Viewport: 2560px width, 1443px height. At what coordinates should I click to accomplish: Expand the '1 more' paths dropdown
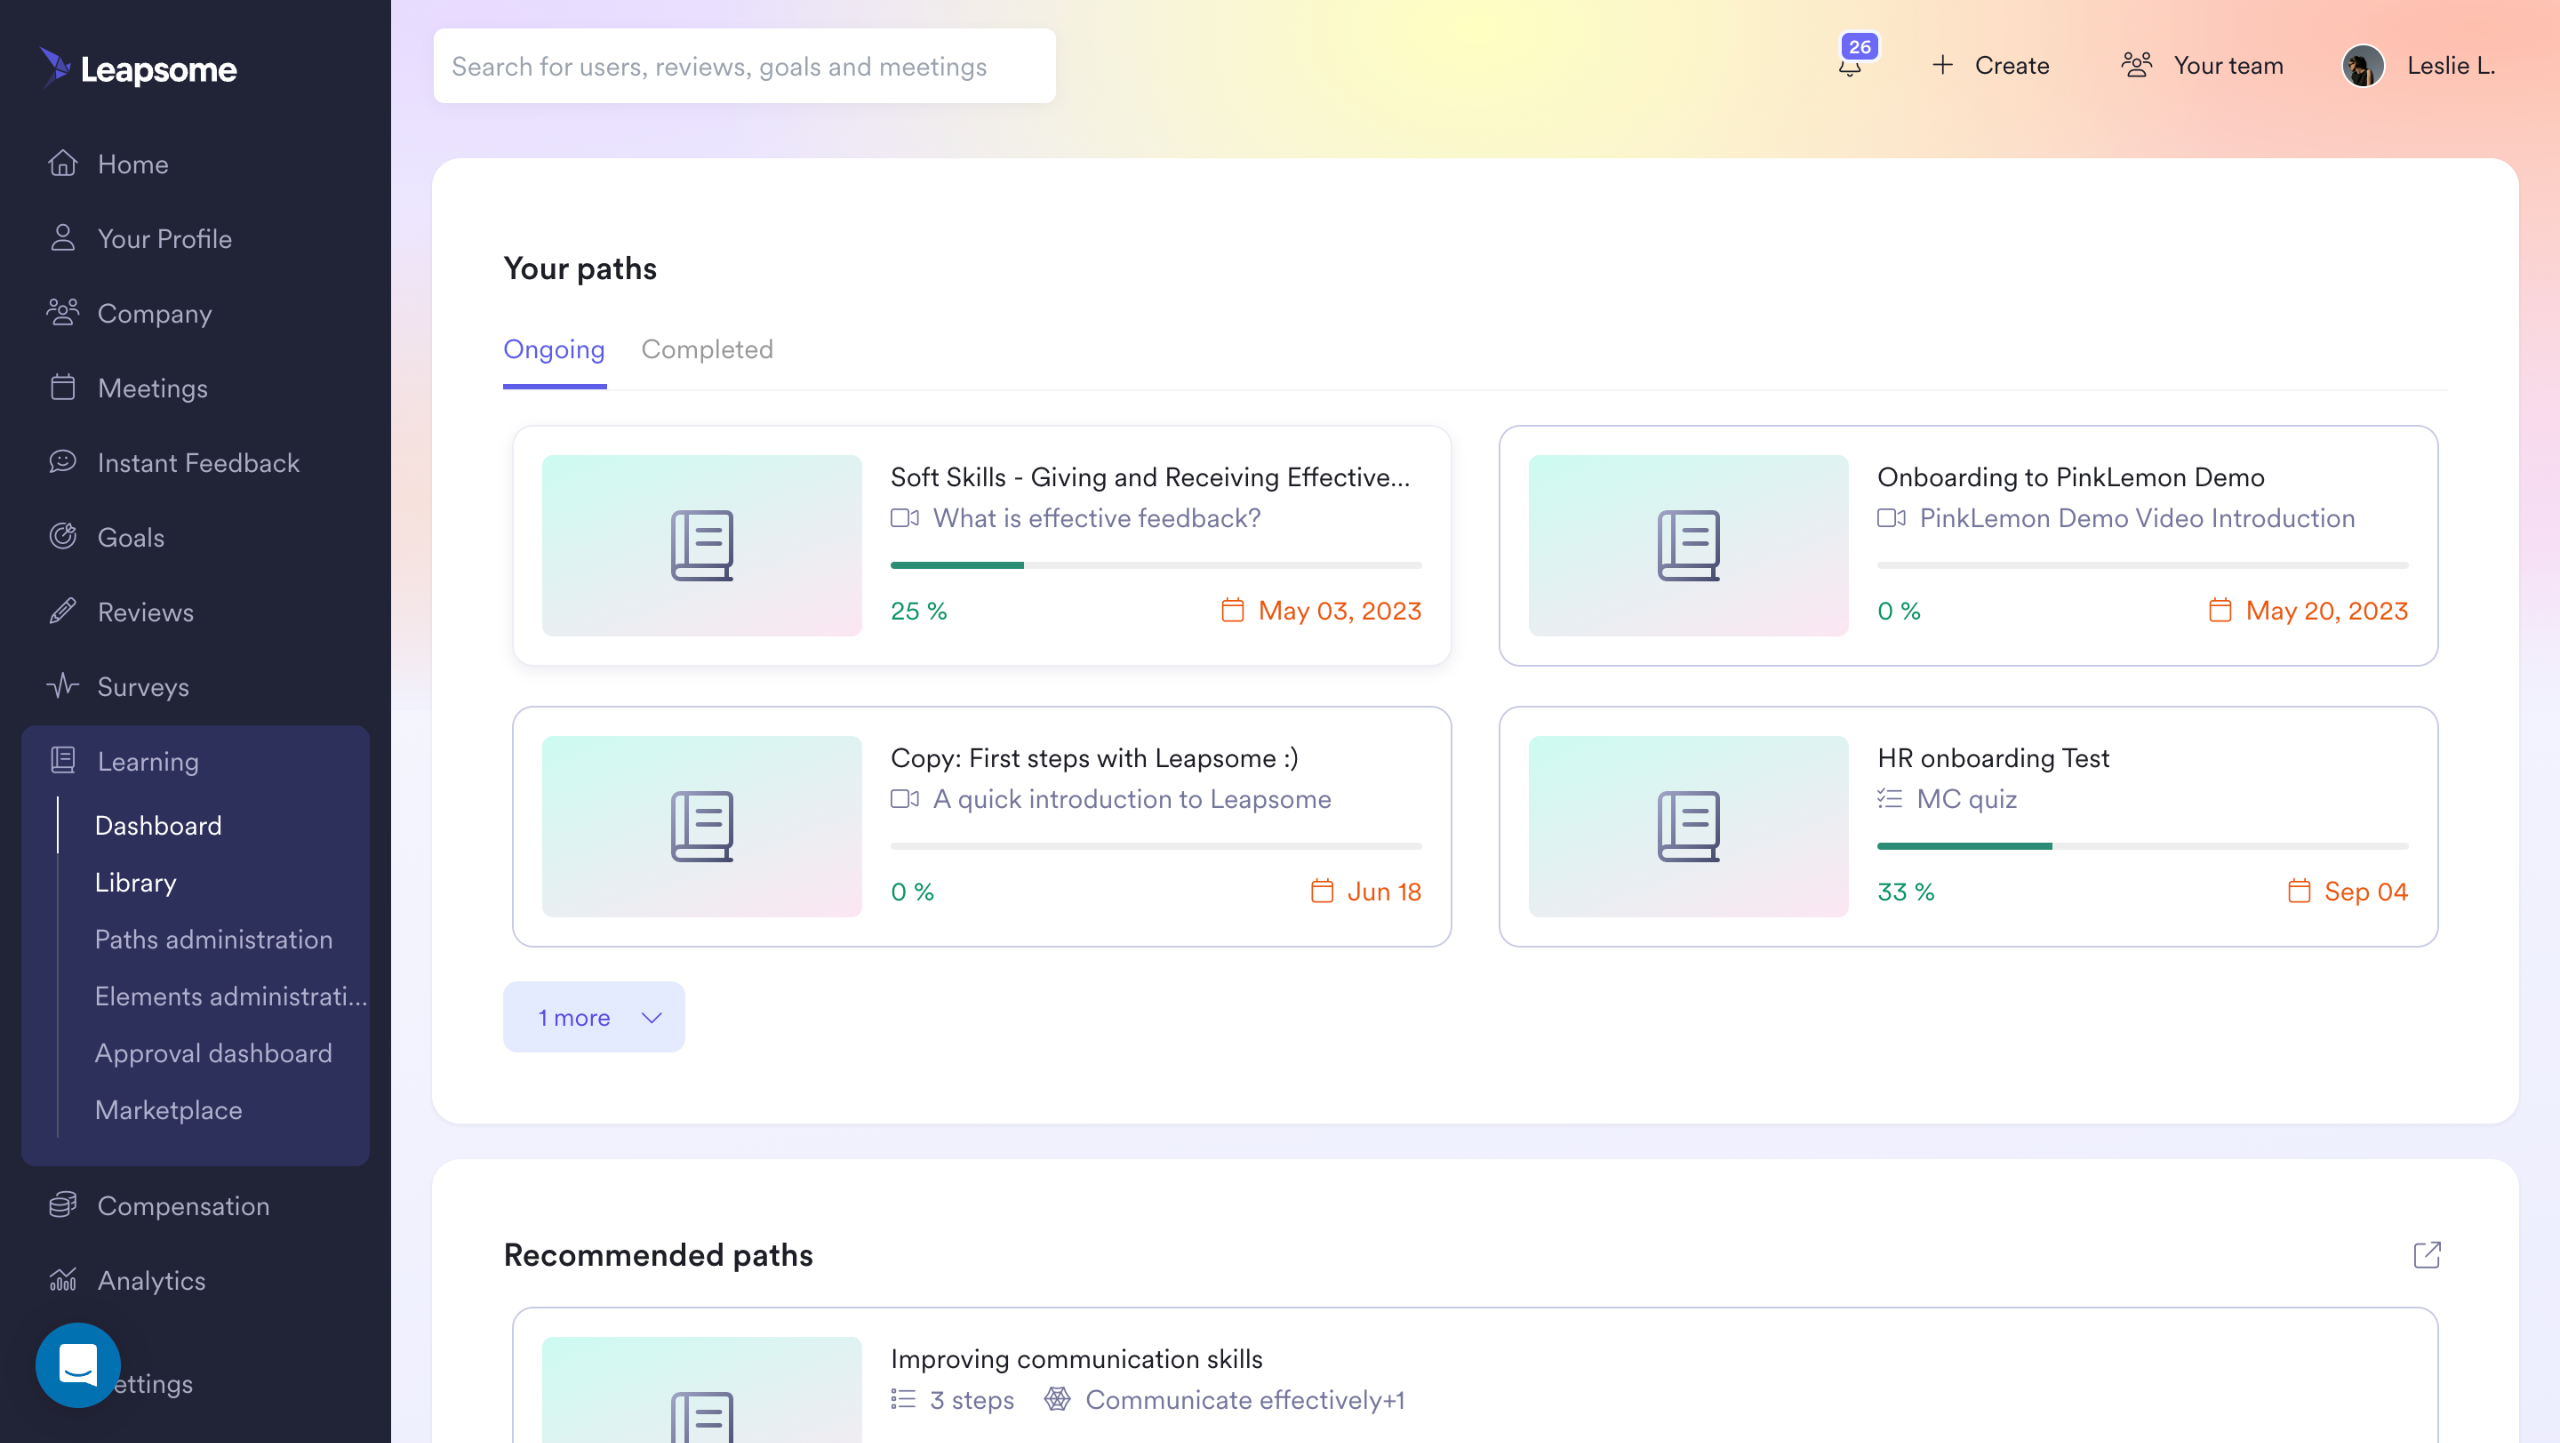point(594,1017)
